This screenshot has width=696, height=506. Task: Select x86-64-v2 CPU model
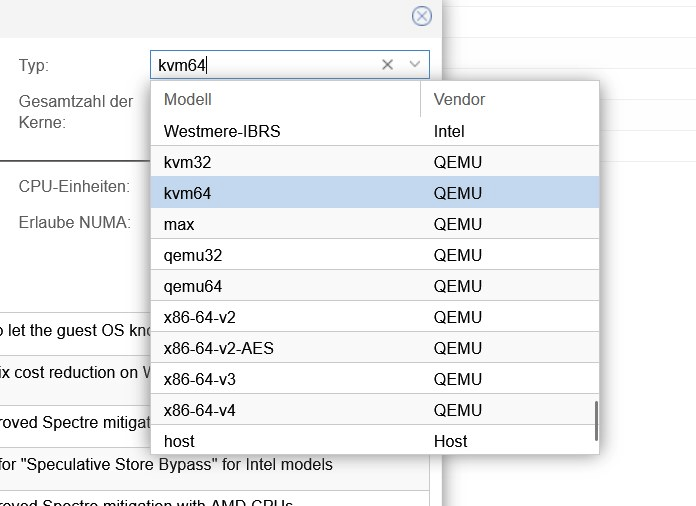[200, 317]
